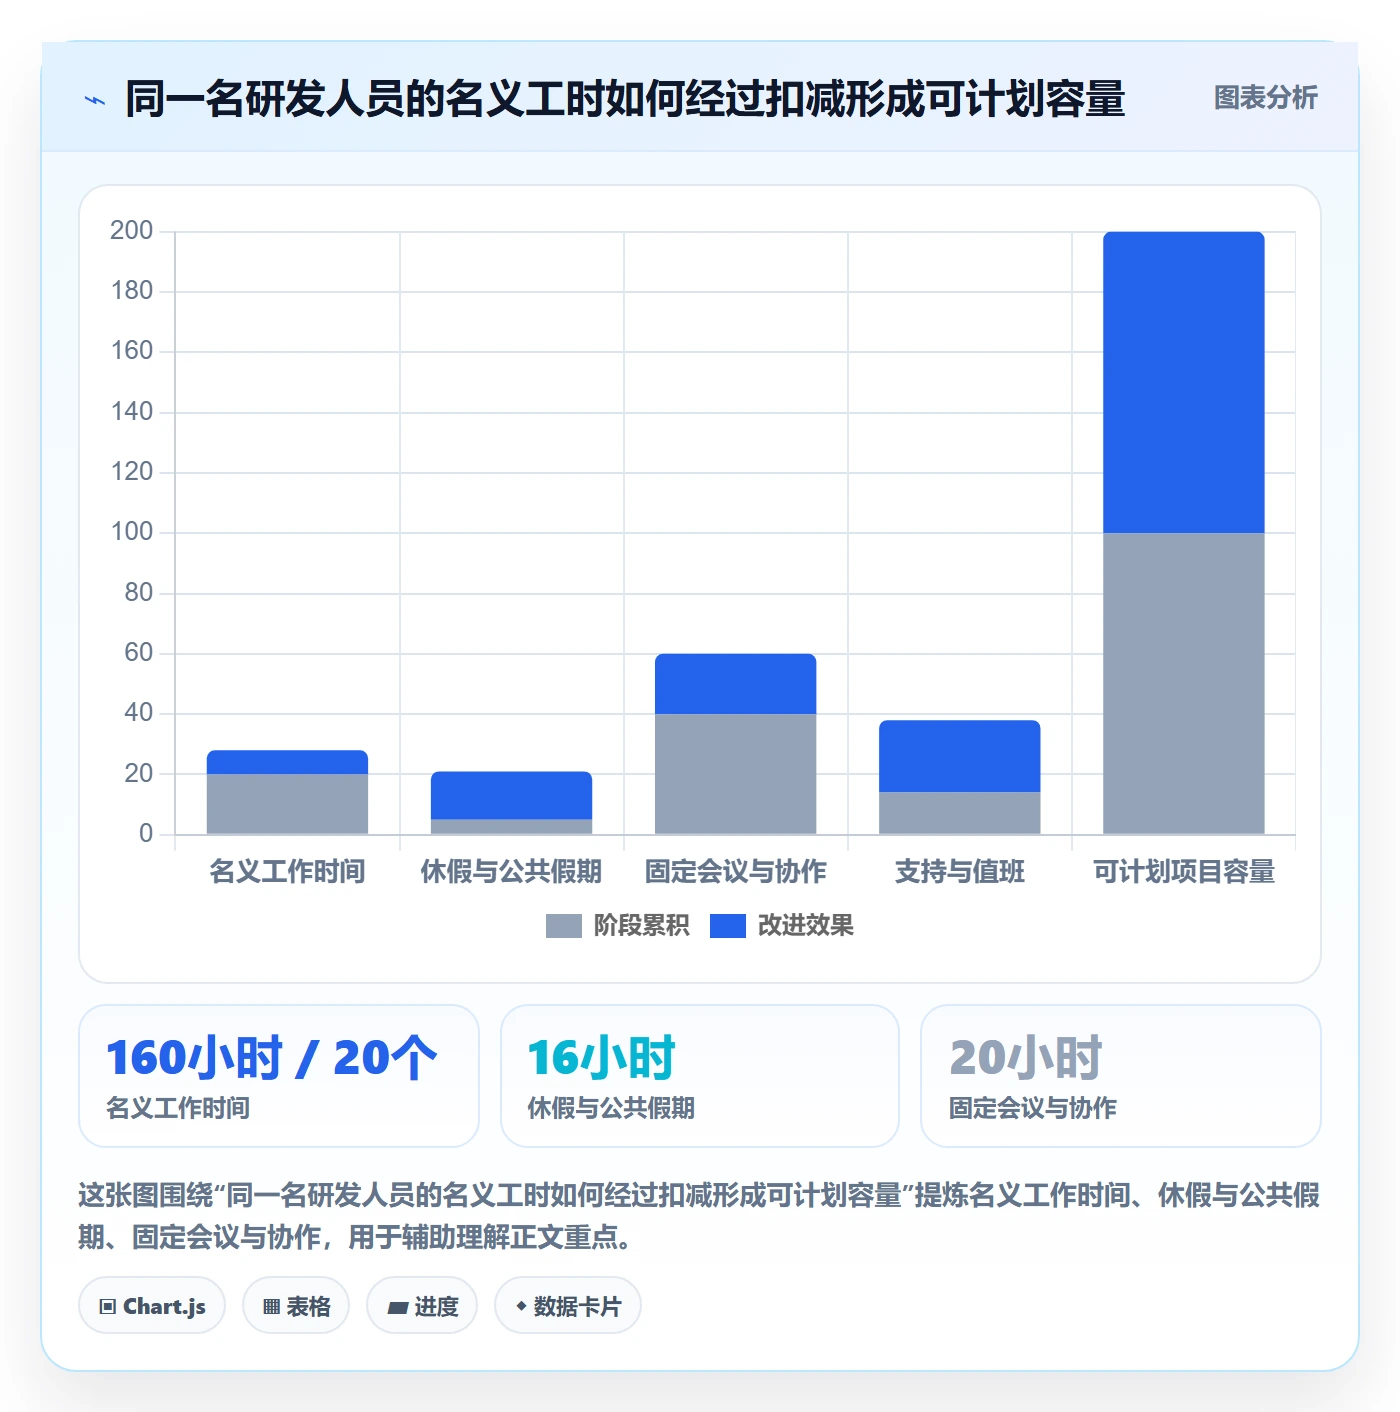Viewport: 1400px width, 1412px height.
Task: Click the 支持与值班 blue bar segment
Action: (x=959, y=756)
